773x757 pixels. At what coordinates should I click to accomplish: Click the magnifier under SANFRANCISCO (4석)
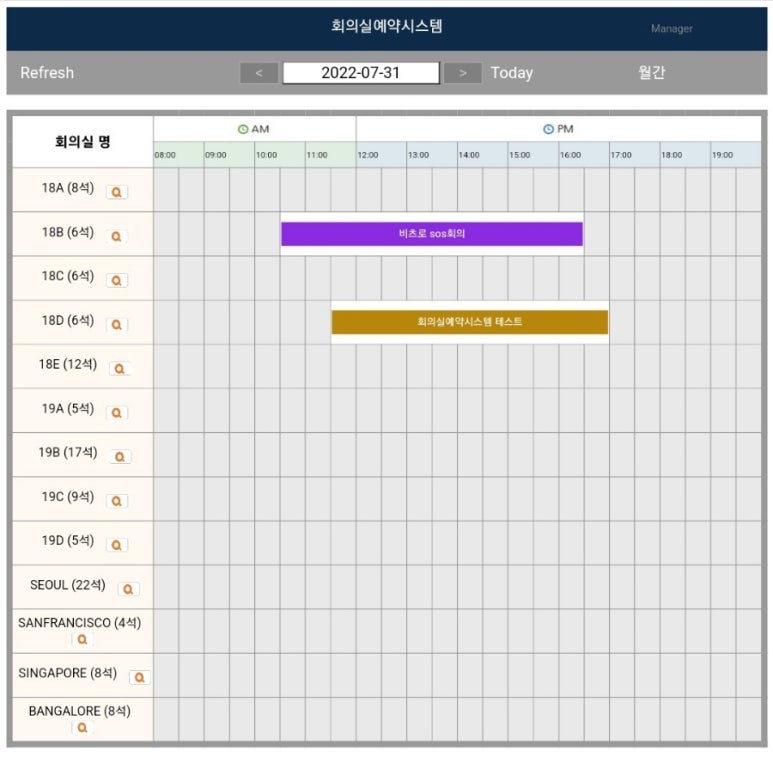click(x=82, y=639)
